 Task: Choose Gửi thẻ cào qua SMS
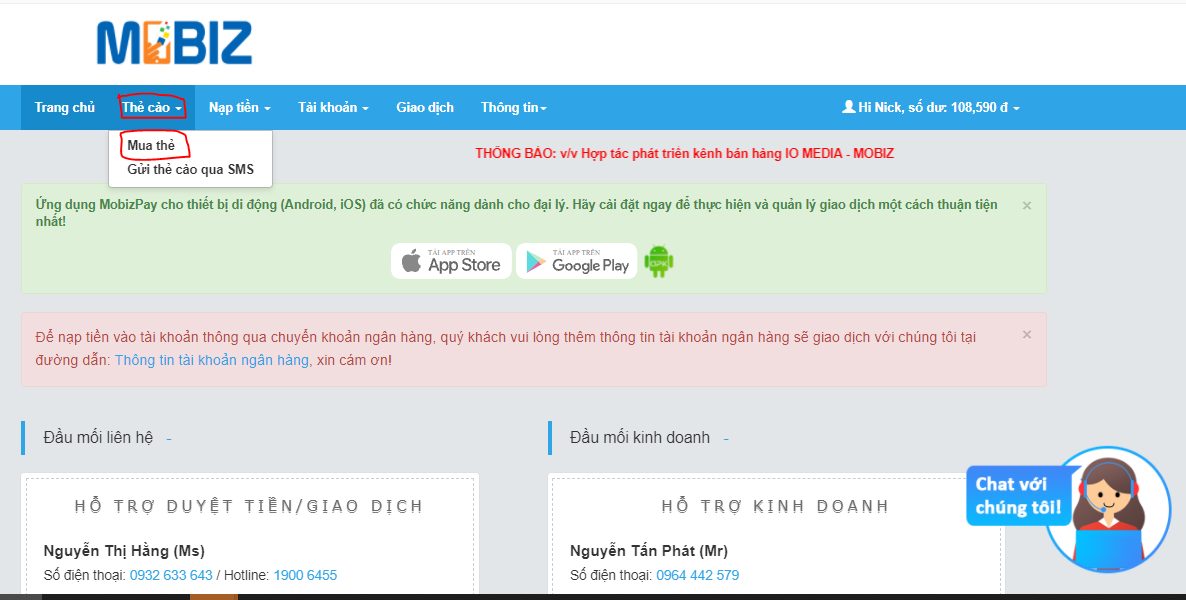click(190, 170)
